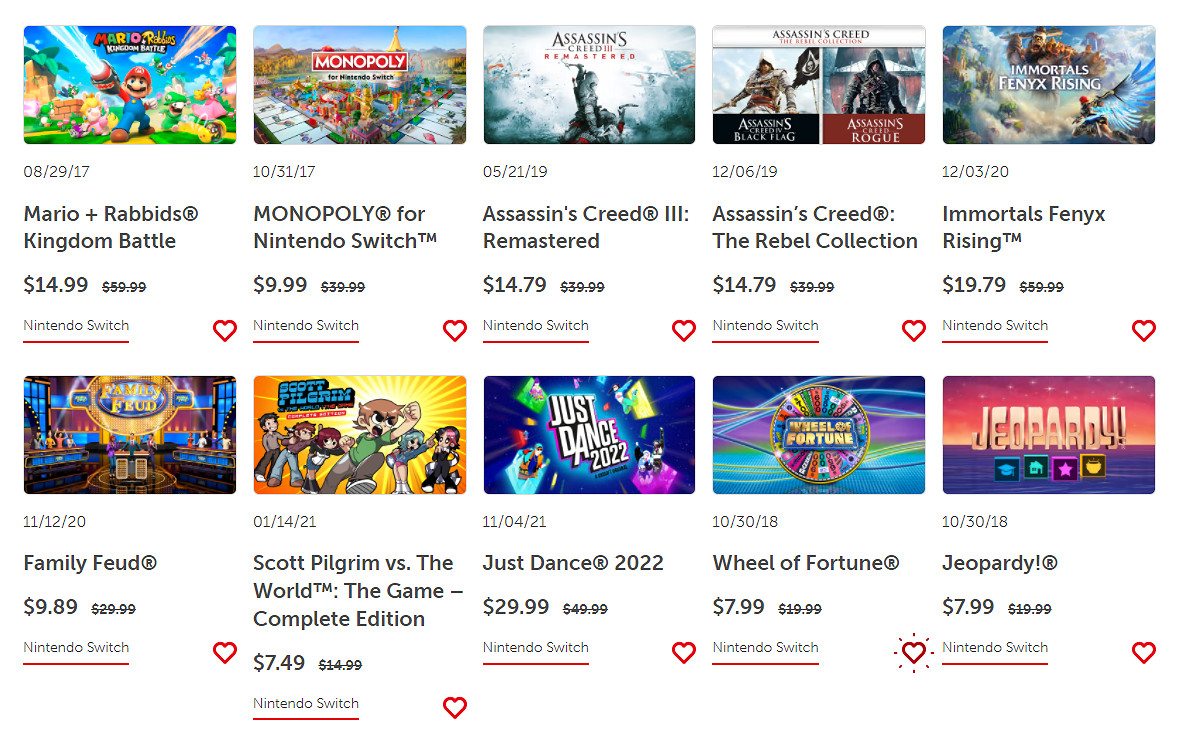This screenshot has width=1179, height=756.
Task: Open the Mario + Rabbids Kingdom Battle title
Action: (x=111, y=227)
